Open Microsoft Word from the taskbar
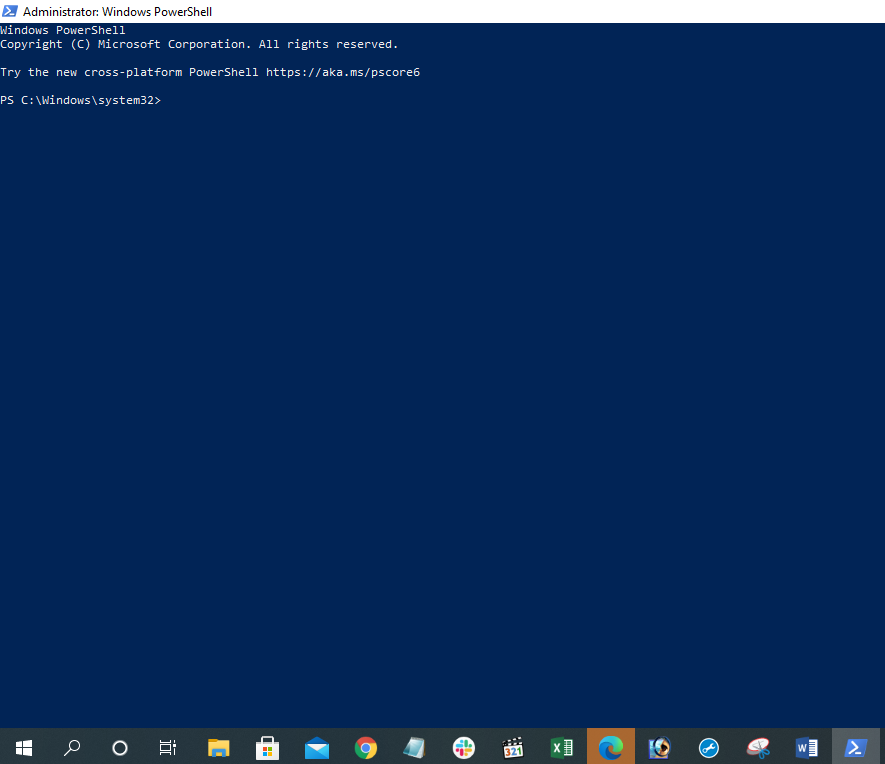This screenshot has width=885, height=764. [807, 747]
